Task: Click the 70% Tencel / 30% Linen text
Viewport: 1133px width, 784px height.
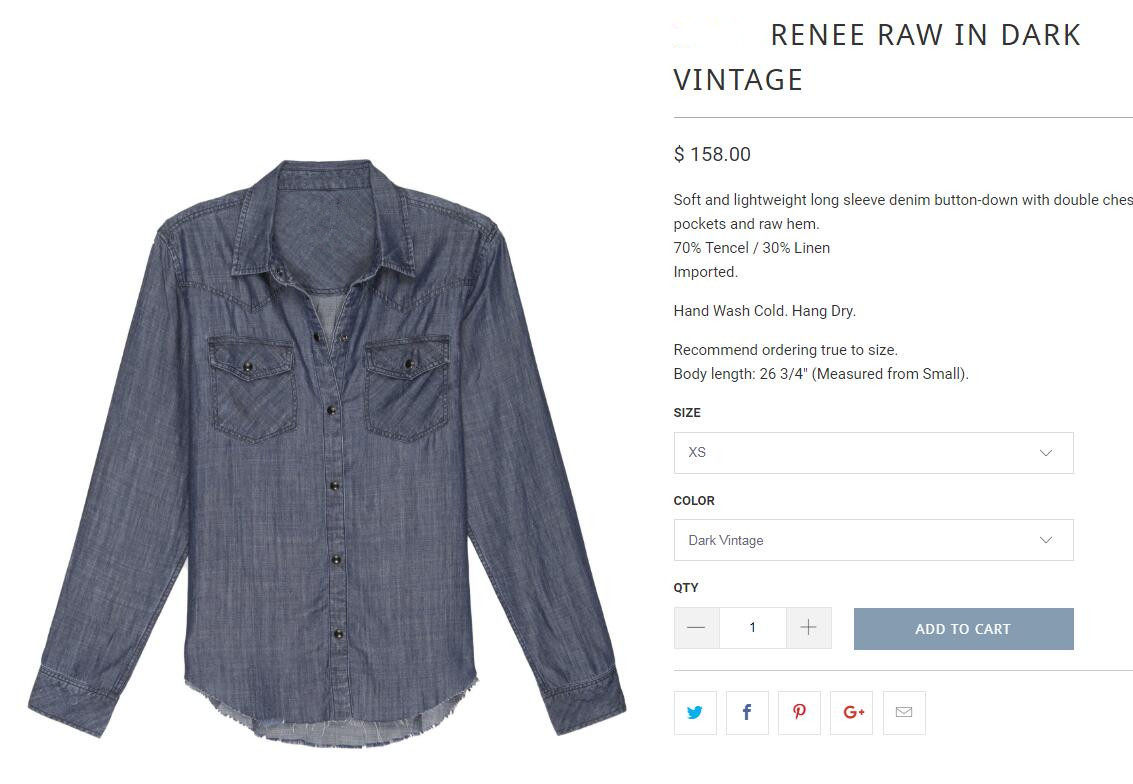Action: [752, 248]
